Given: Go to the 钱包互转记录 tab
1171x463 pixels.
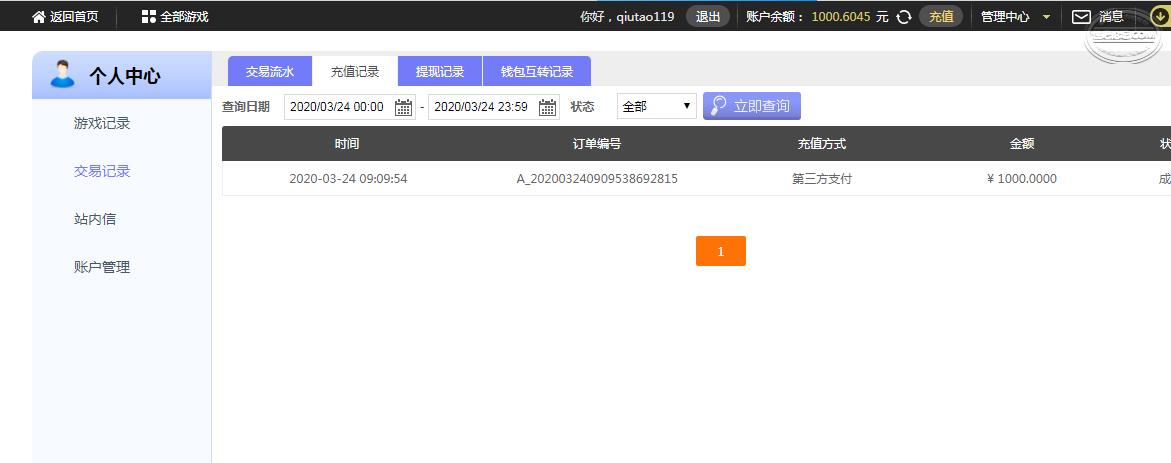Looking at the screenshot, I should click(537, 71).
